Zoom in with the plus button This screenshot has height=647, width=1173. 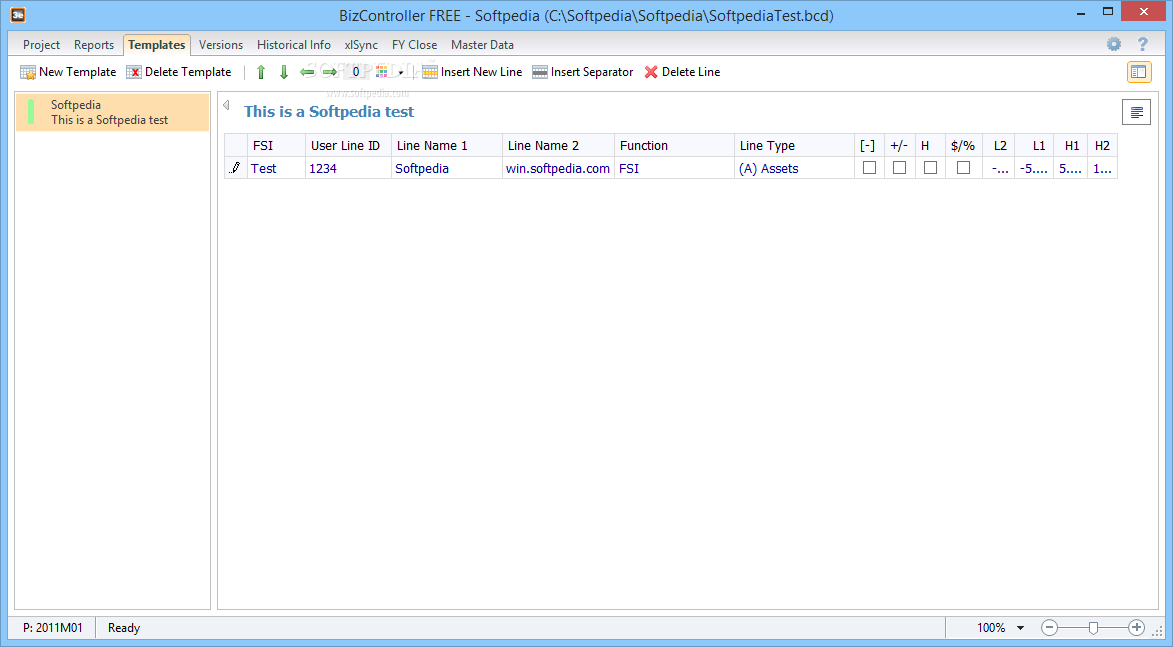point(1136,628)
